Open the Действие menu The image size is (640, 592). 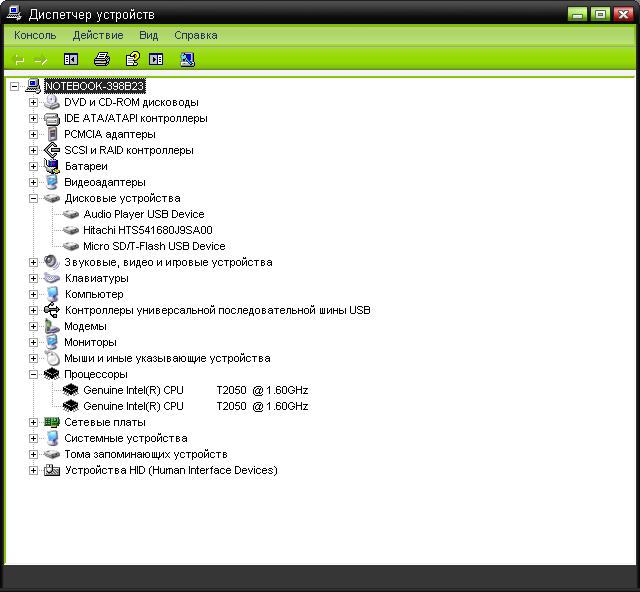(98, 36)
